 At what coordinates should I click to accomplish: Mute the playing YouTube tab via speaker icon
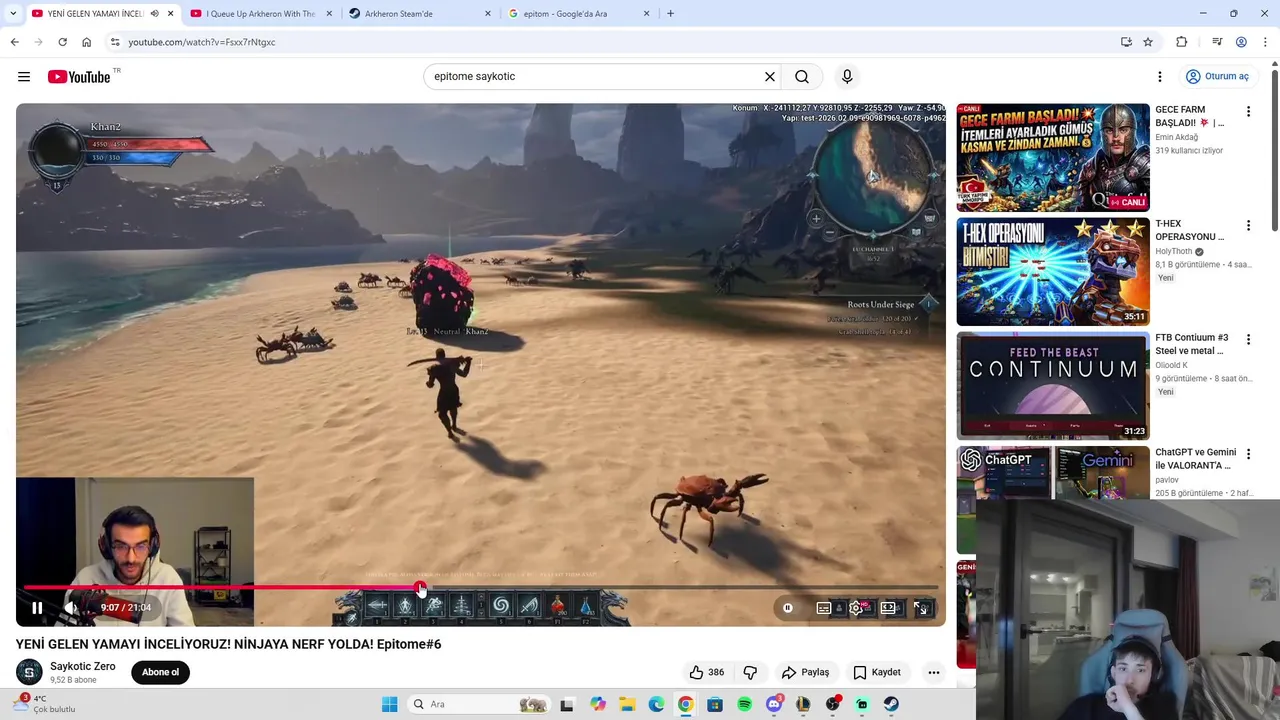point(154,14)
